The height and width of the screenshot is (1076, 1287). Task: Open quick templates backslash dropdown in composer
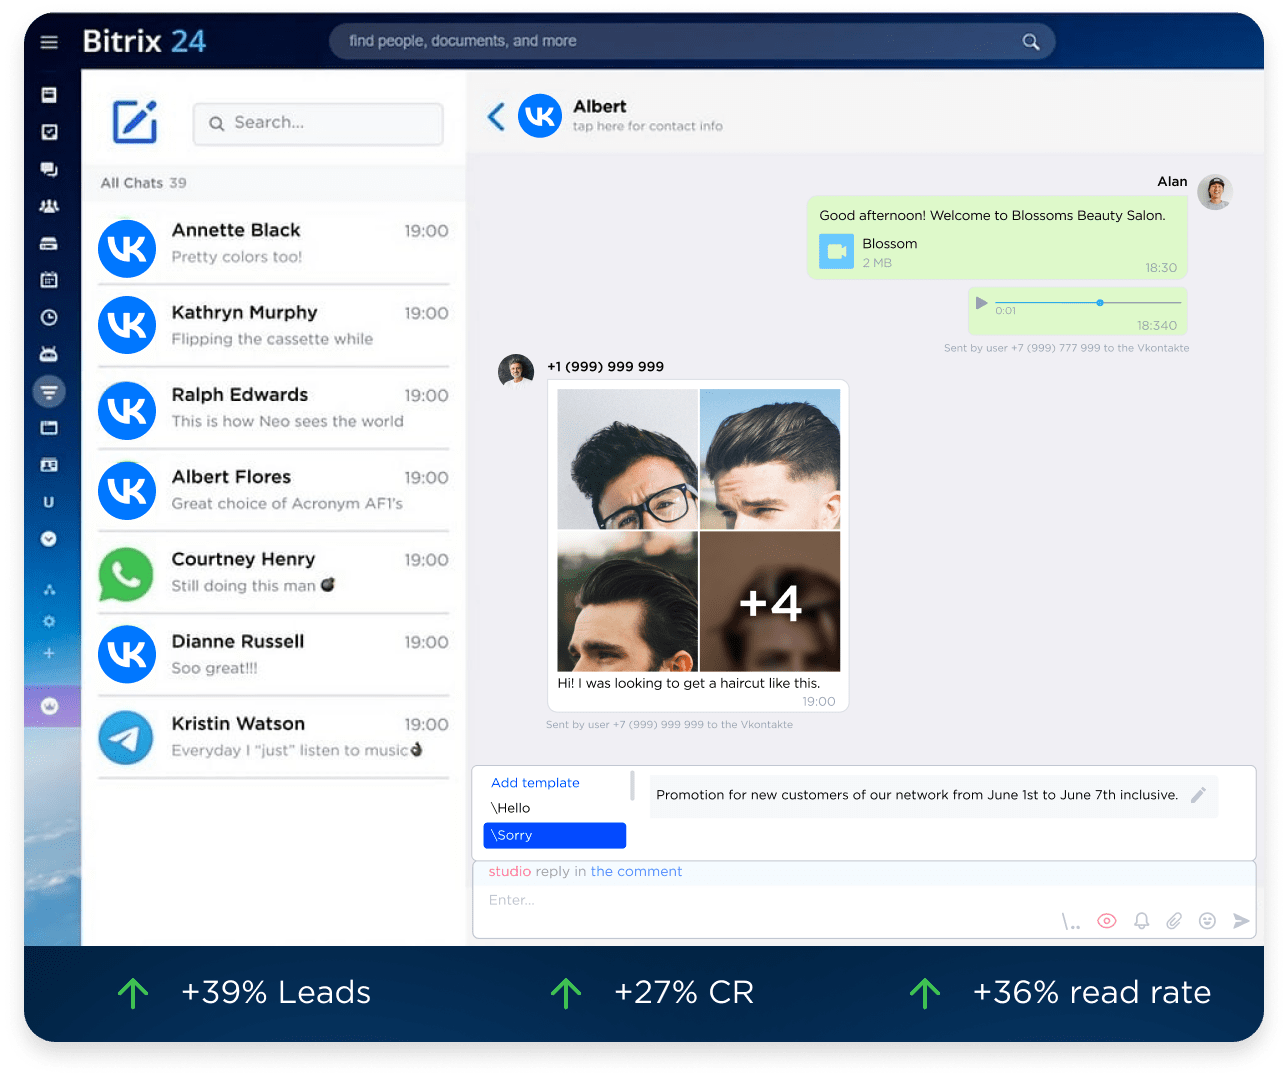1071,922
